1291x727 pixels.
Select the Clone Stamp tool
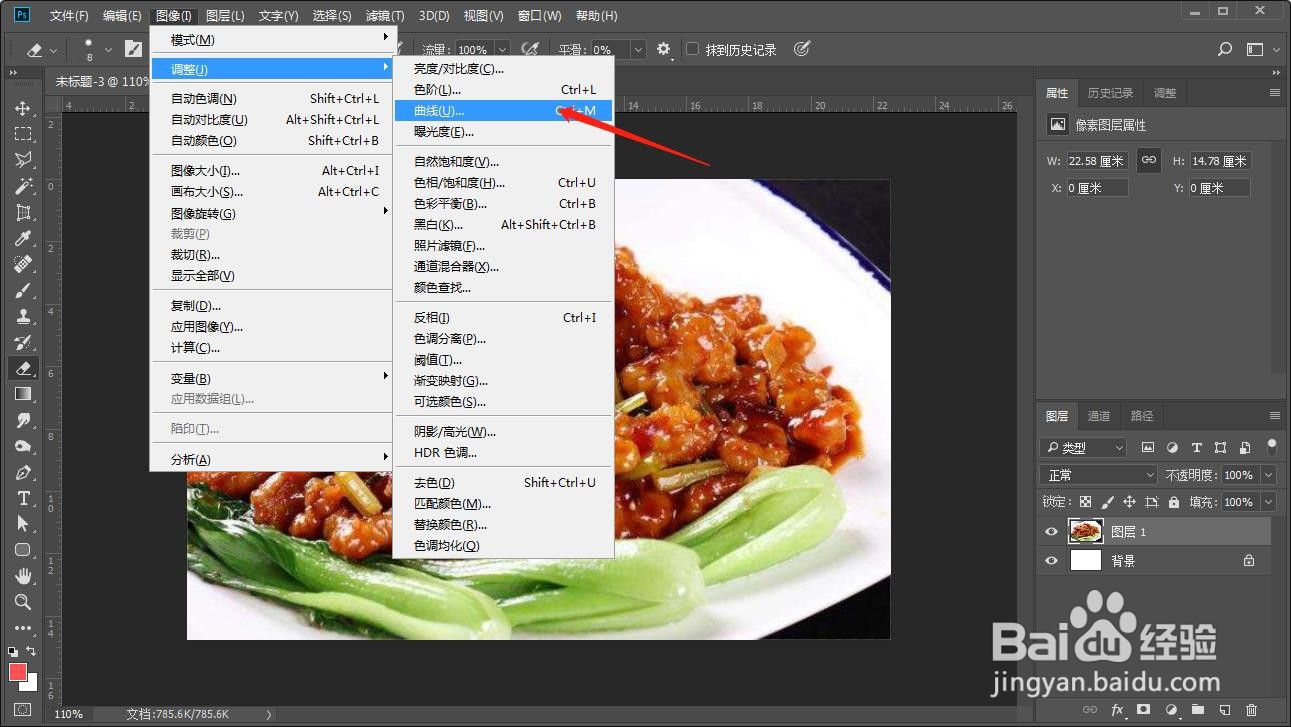point(24,317)
